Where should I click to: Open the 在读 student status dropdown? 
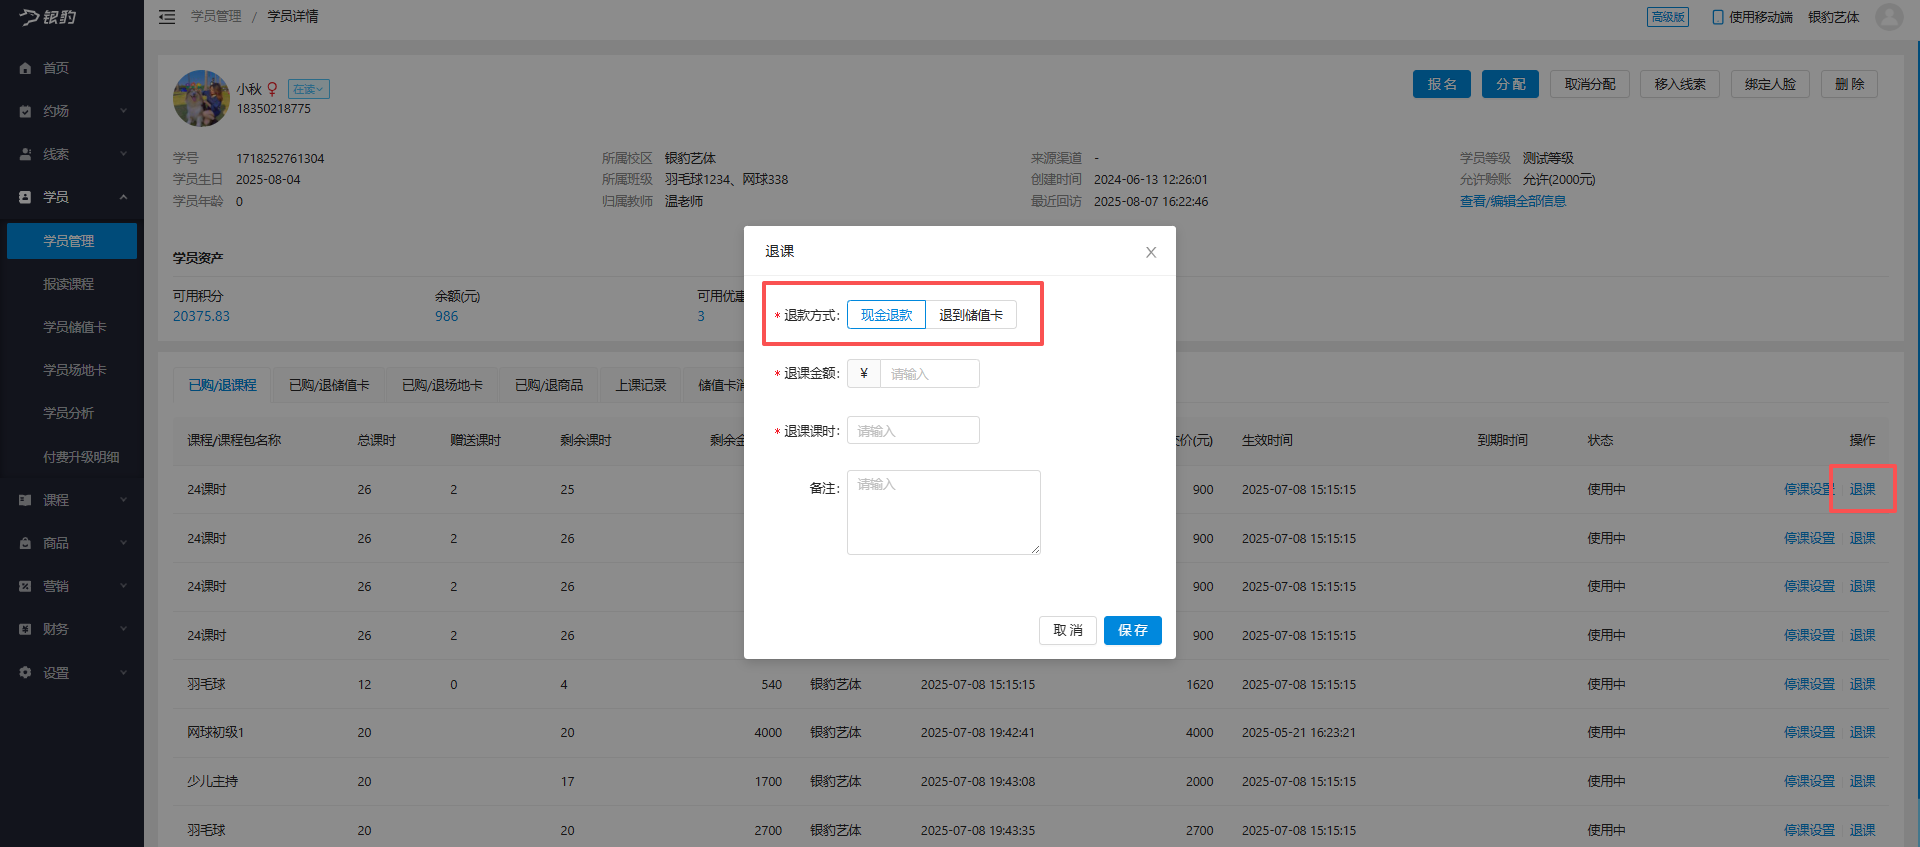click(x=309, y=89)
